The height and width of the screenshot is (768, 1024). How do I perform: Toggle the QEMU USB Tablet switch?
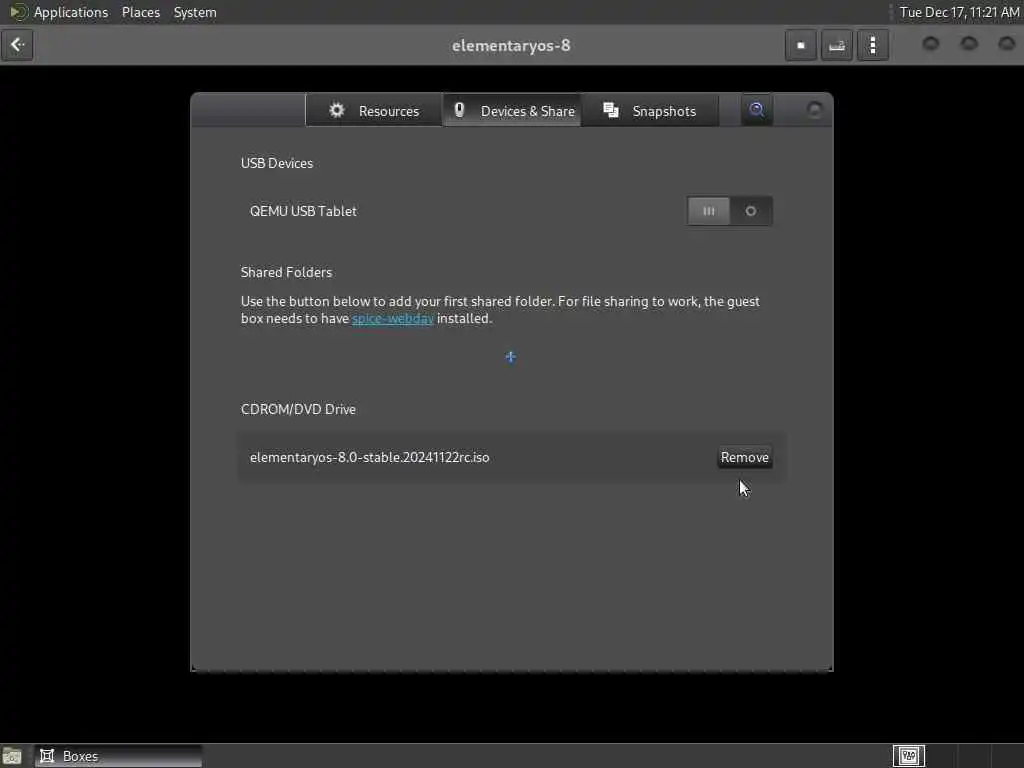tap(729, 211)
